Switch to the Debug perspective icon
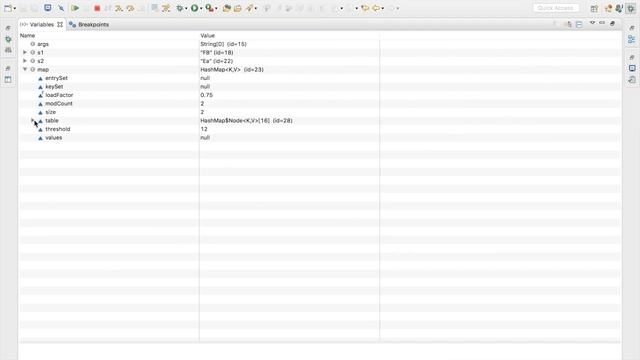Viewport: 640px width, 360px height. coord(631,9)
